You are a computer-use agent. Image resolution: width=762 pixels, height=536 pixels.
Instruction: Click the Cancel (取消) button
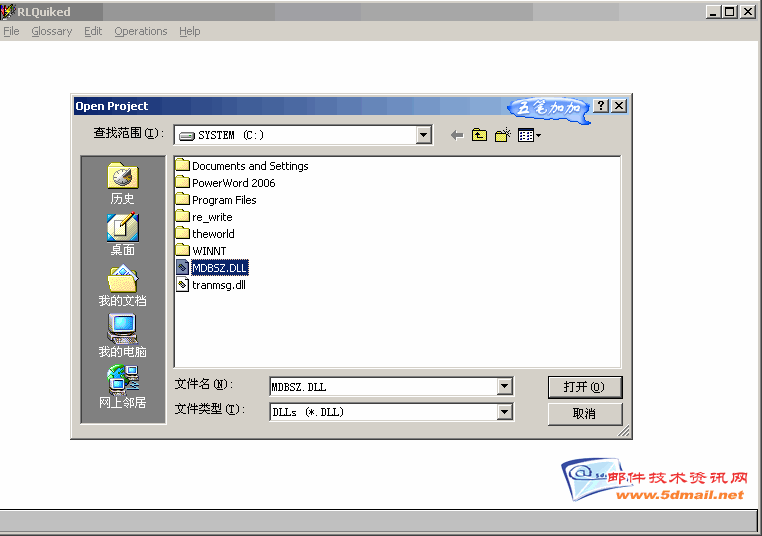[585, 413]
